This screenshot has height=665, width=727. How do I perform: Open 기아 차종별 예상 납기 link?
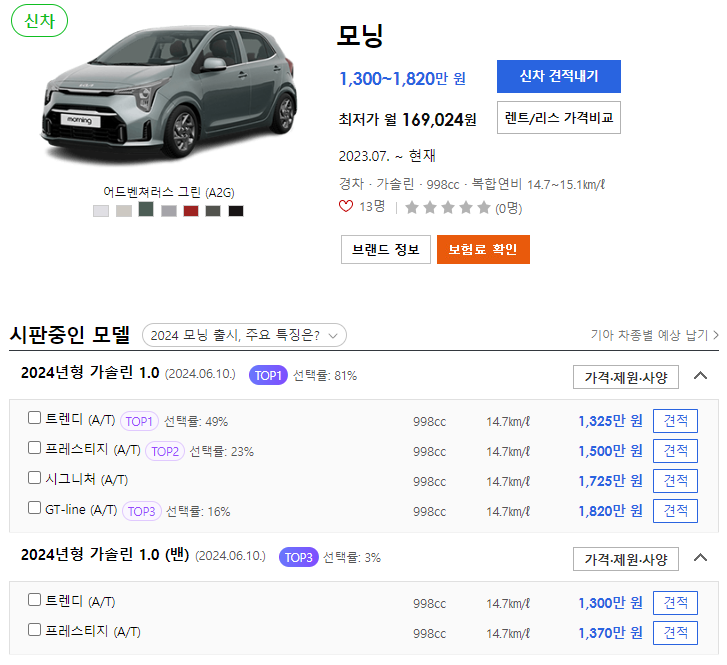[x=654, y=335]
